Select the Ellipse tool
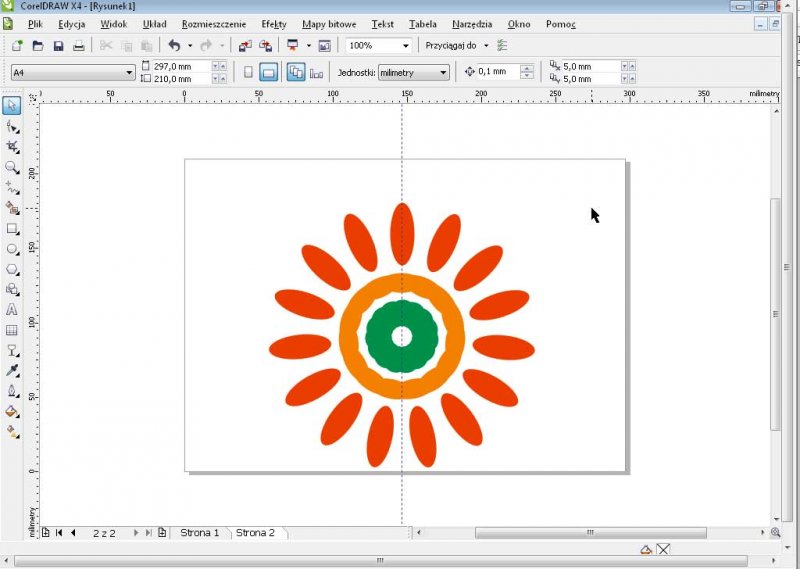The image size is (800, 569). pyautogui.click(x=12, y=248)
